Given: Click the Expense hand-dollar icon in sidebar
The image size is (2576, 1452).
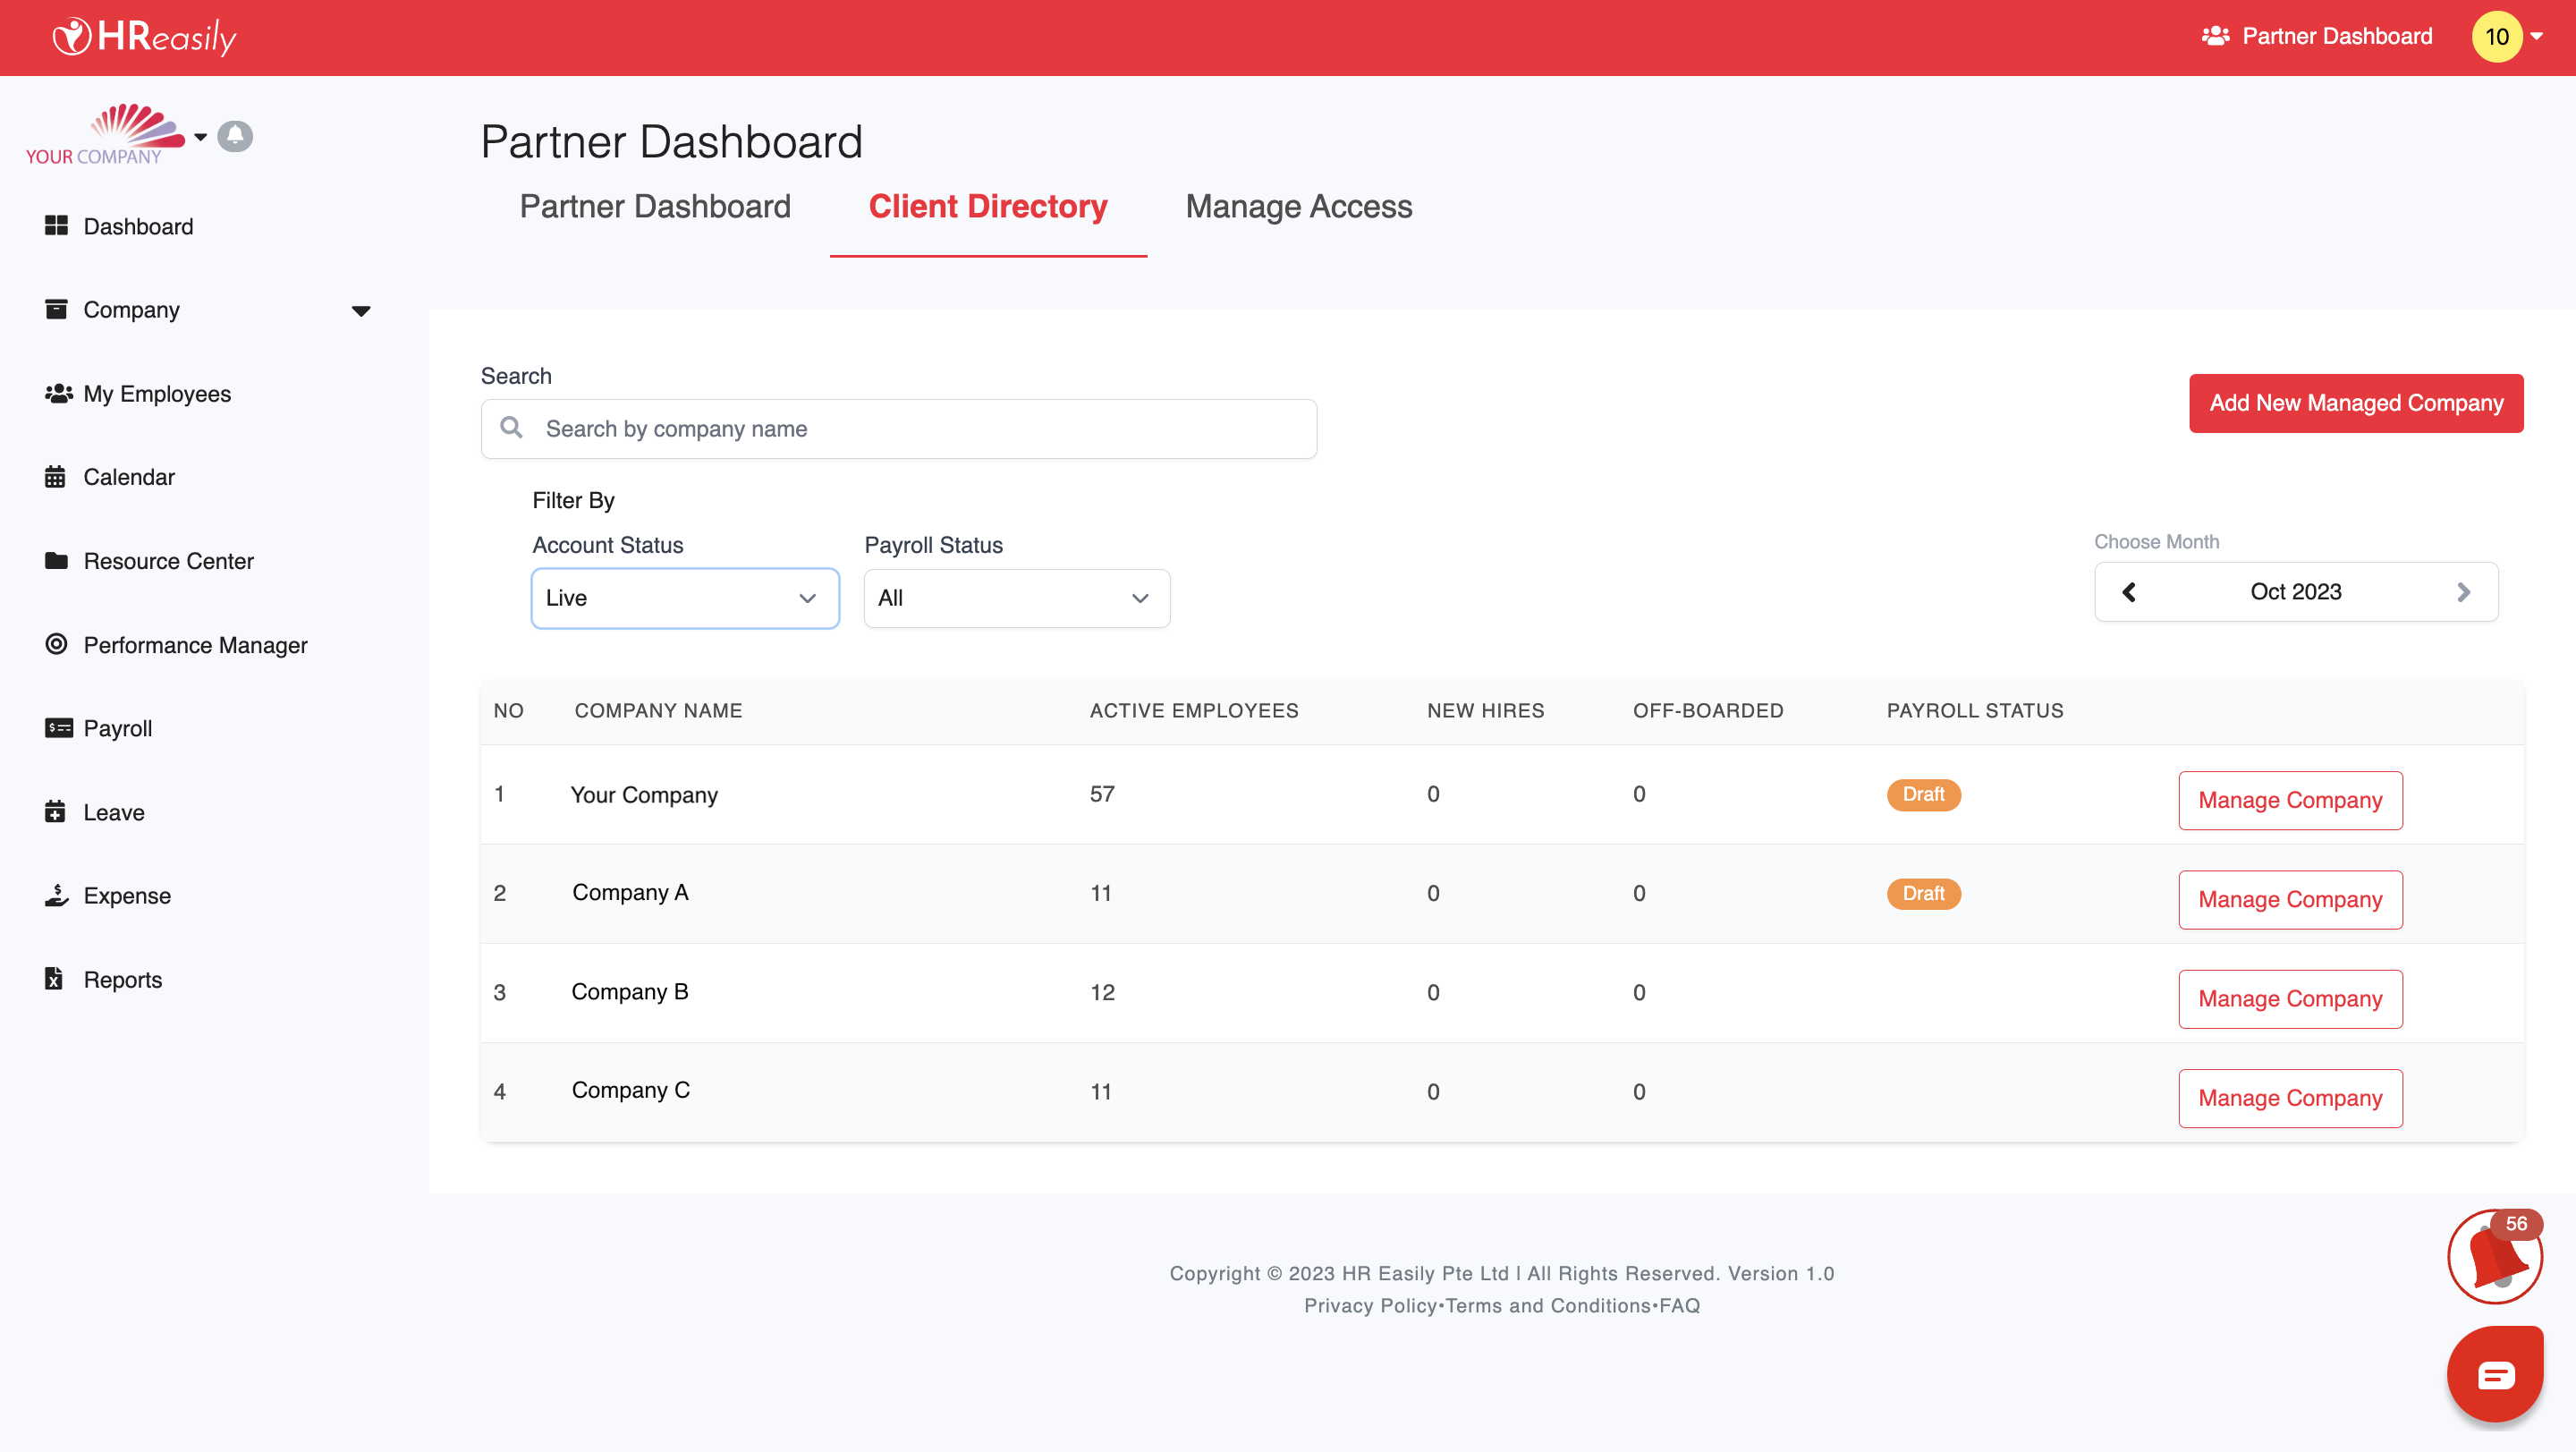Looking at the screenshot, I should coord(56,895).
